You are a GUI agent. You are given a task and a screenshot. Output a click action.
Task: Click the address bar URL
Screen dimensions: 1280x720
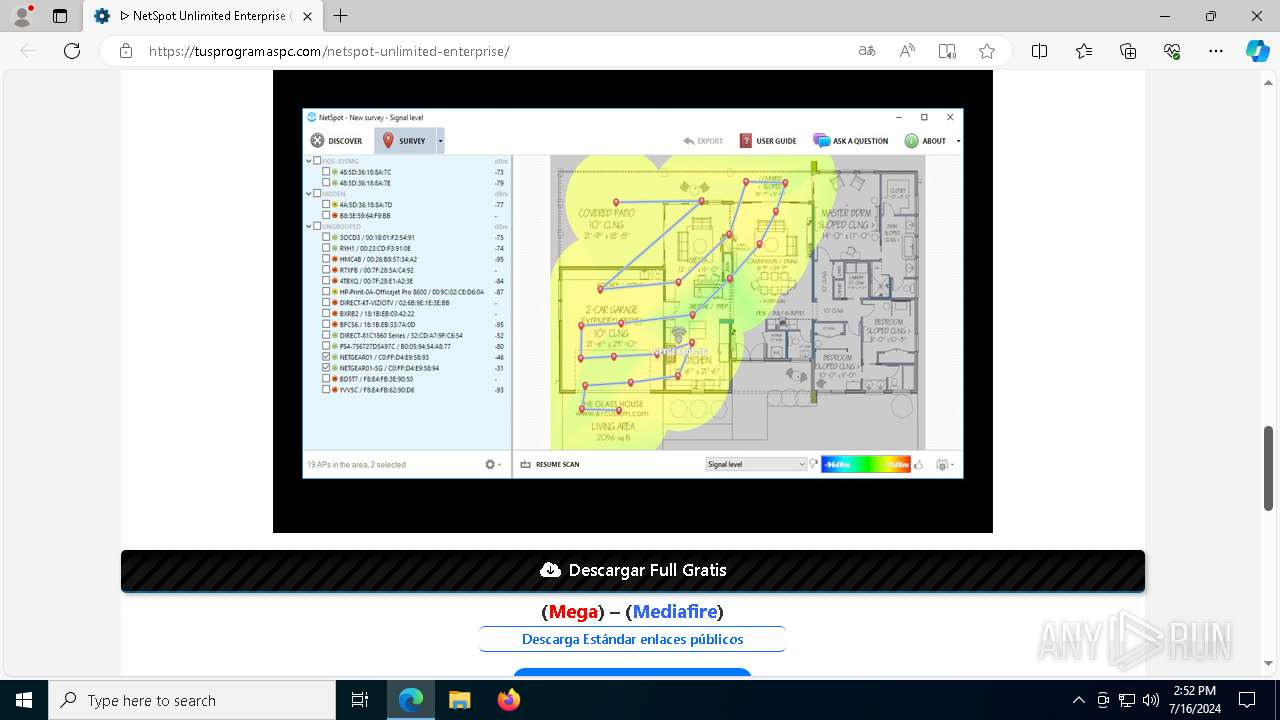click(329, 51)
